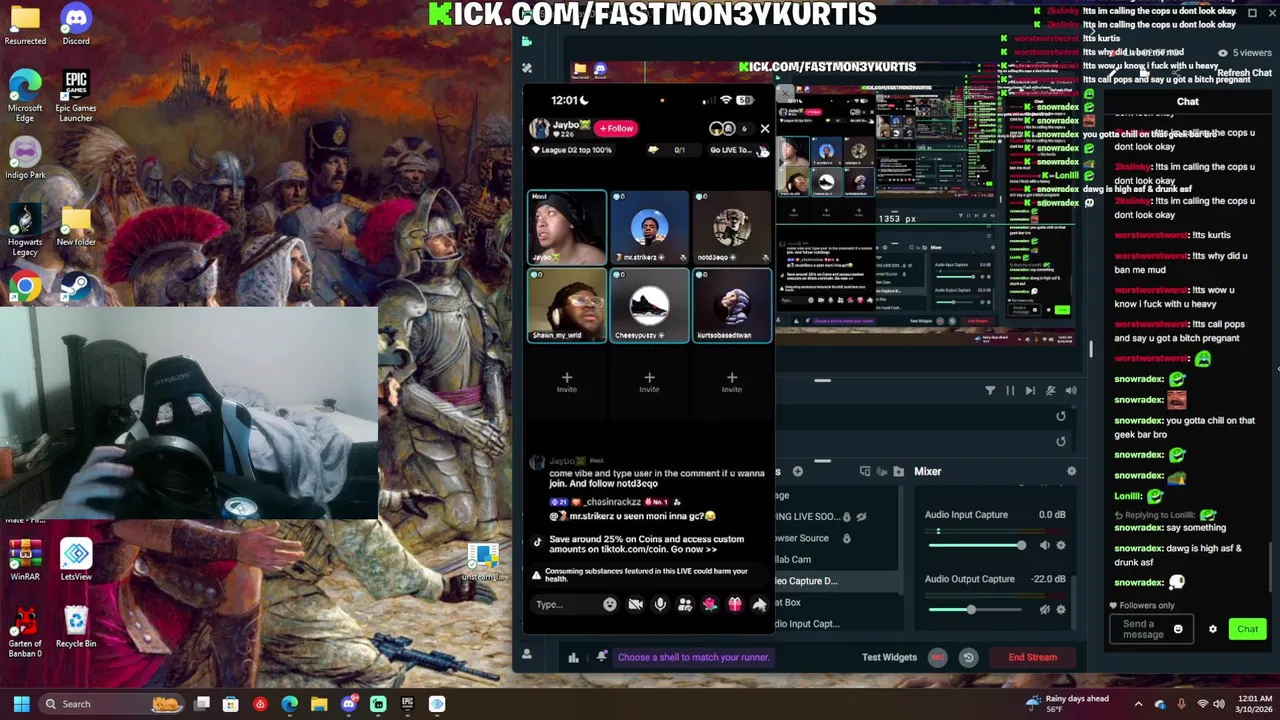Screen dimensions: 1280x720
Task: Follow Jaybo on TikTok LIVE
Action: [x=617, y=128]
